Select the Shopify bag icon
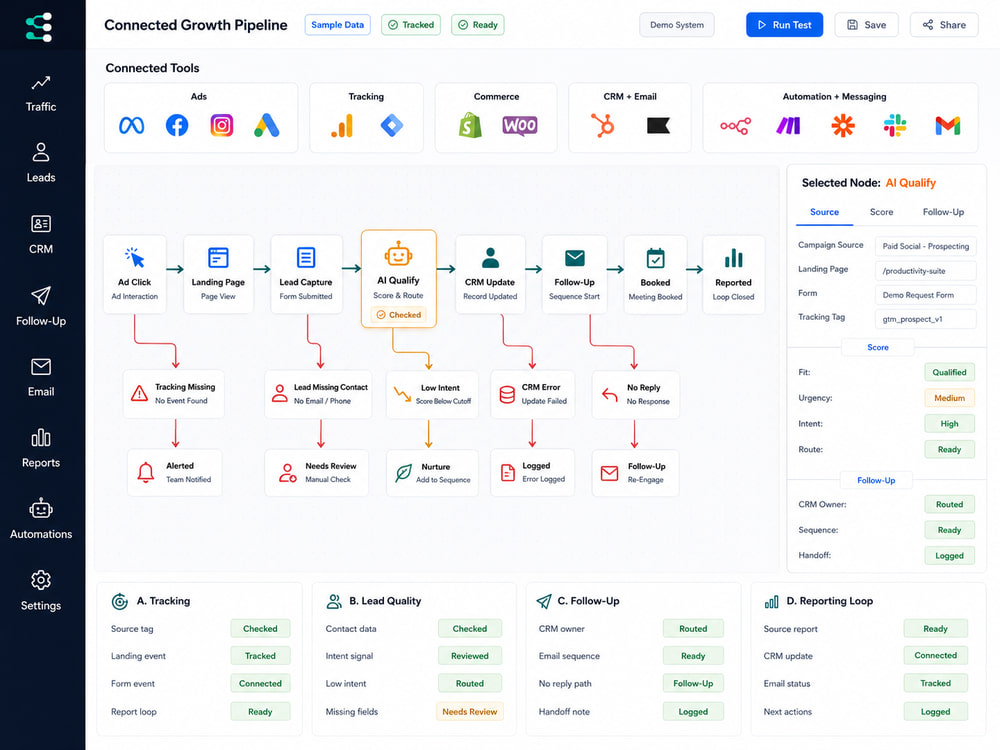1000x750 pixels. click(470, 125)
